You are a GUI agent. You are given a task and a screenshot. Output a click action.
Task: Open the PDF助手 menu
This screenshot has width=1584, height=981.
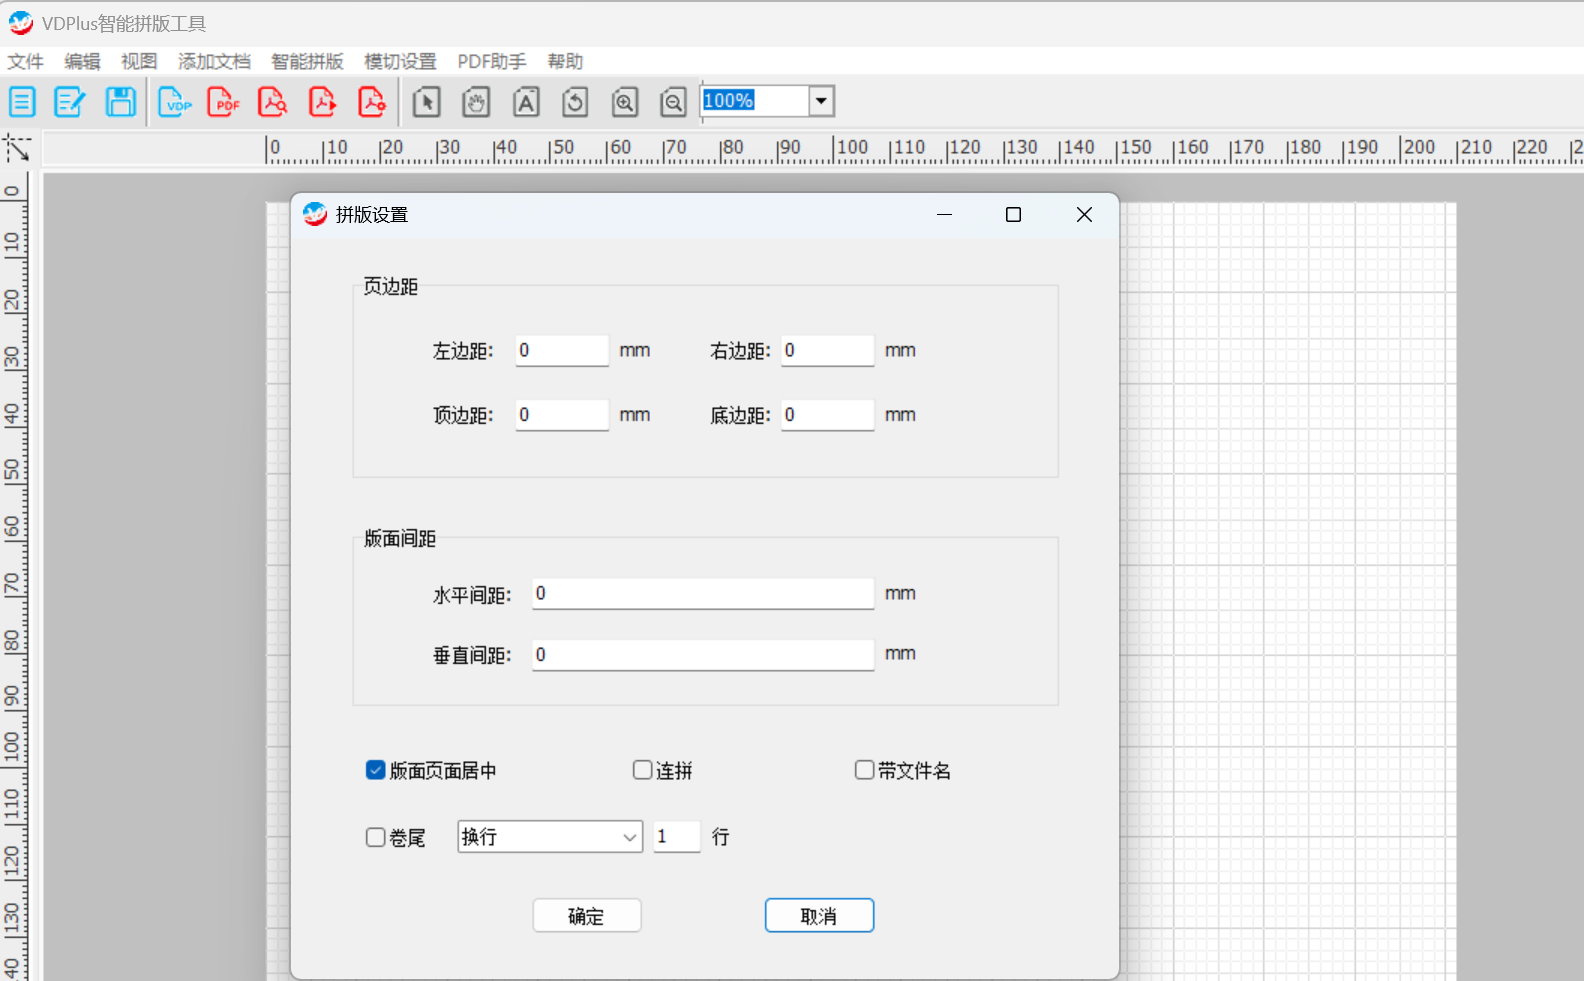click(492, 61)
